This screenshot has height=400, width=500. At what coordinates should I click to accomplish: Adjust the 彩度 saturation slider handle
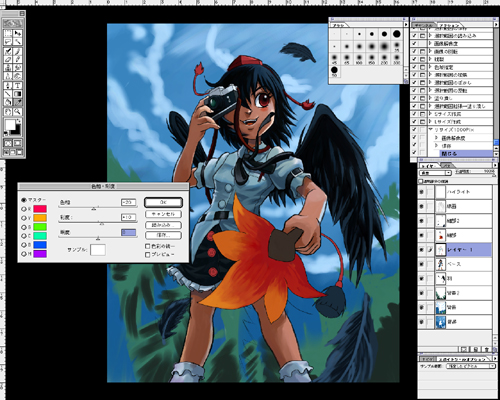(x=101, y=223)
